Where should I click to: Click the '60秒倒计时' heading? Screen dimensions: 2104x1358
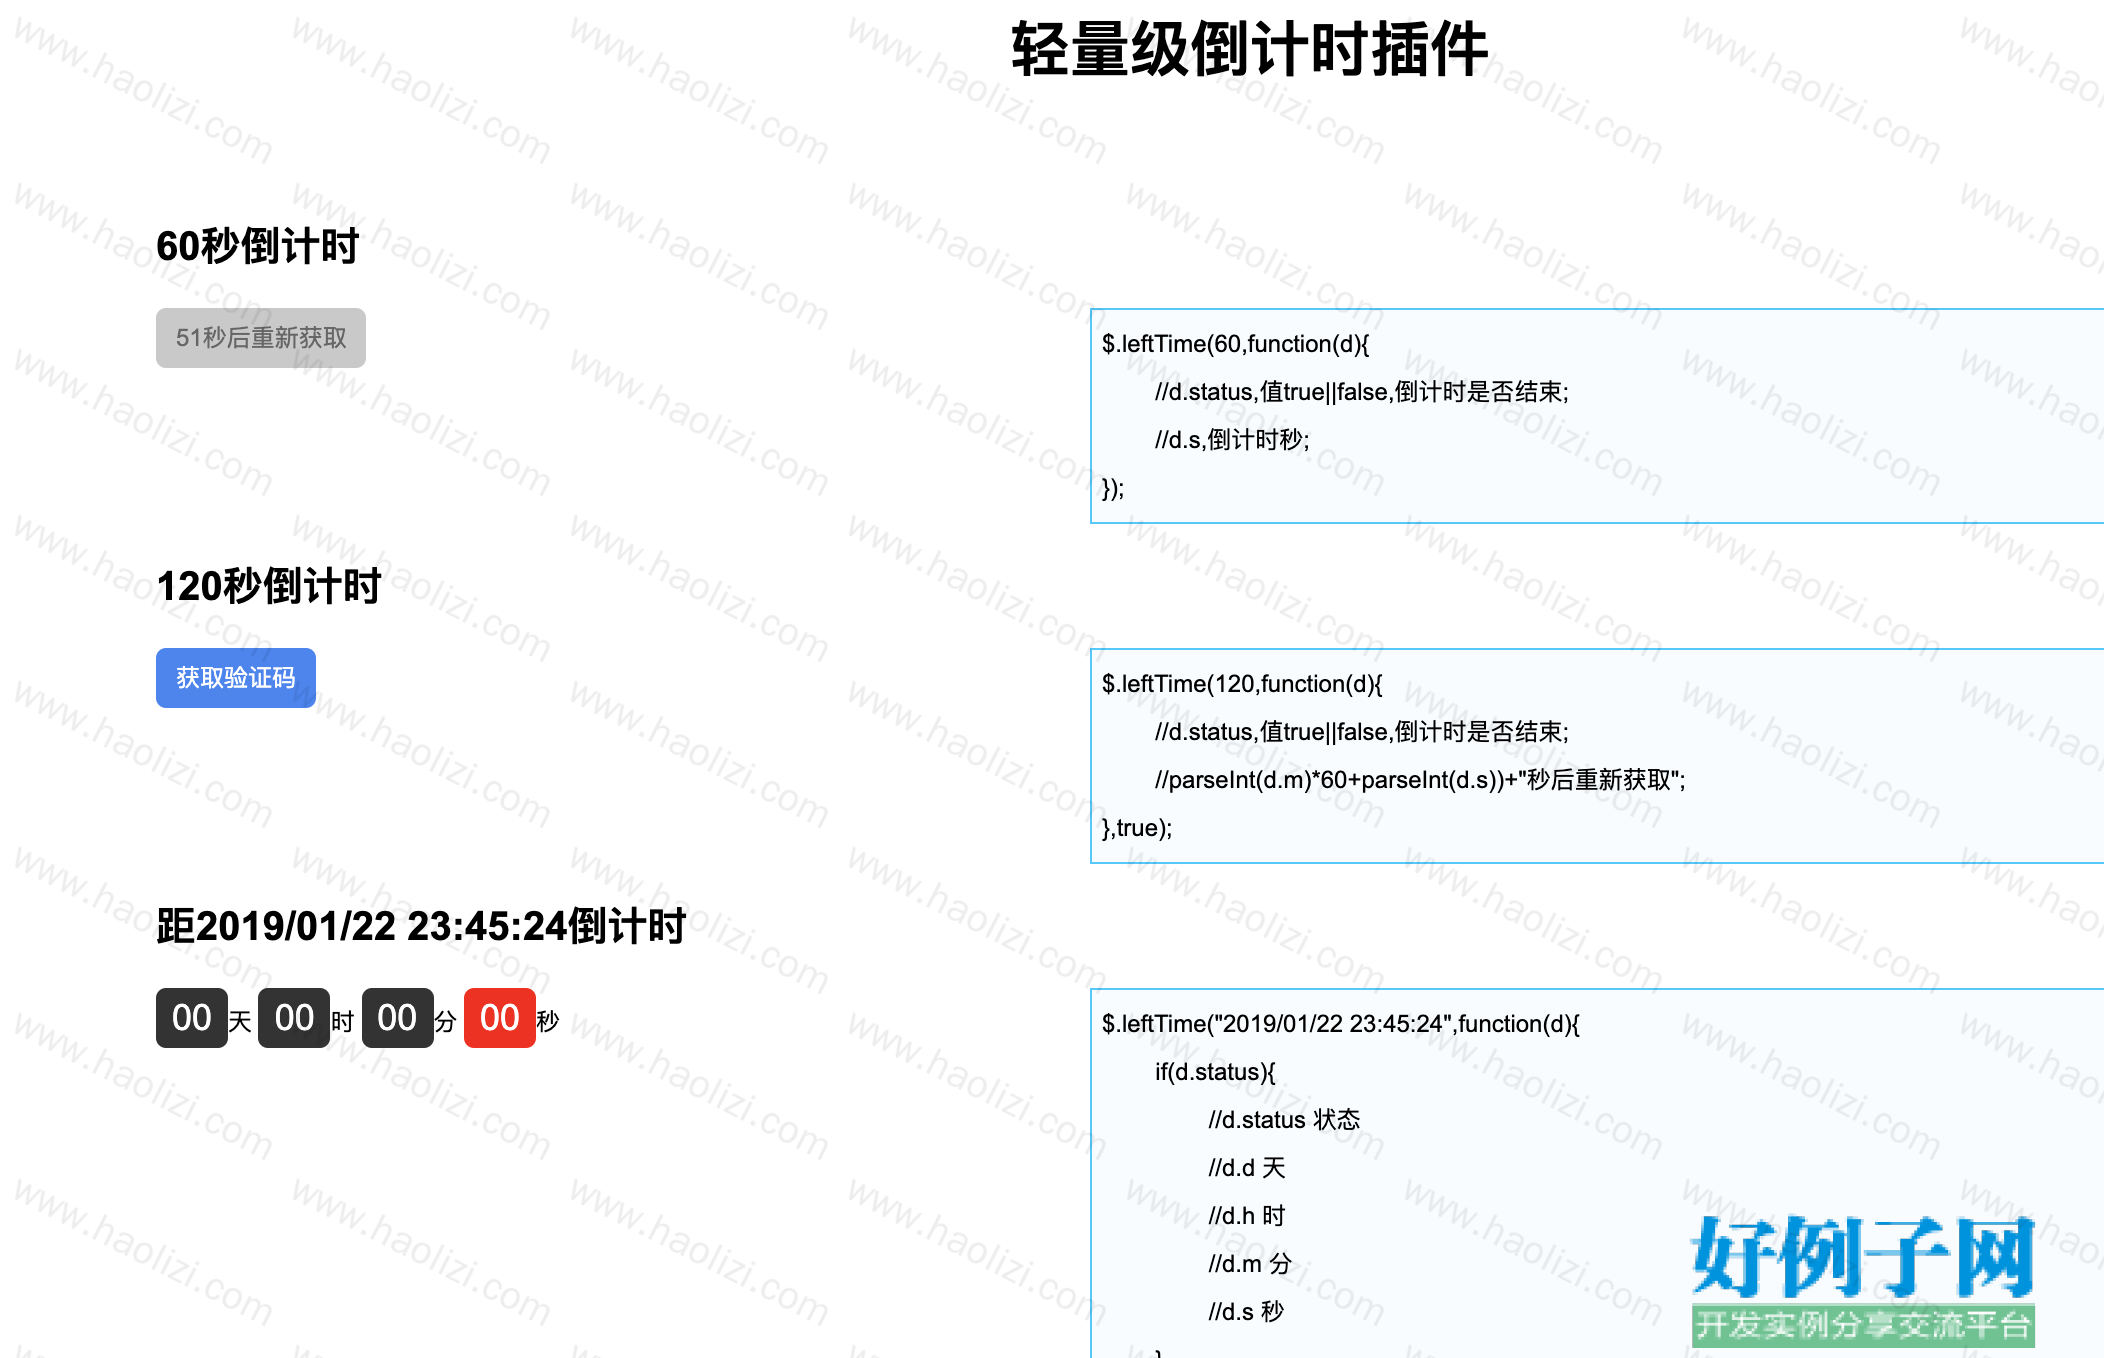click(258, 246)
